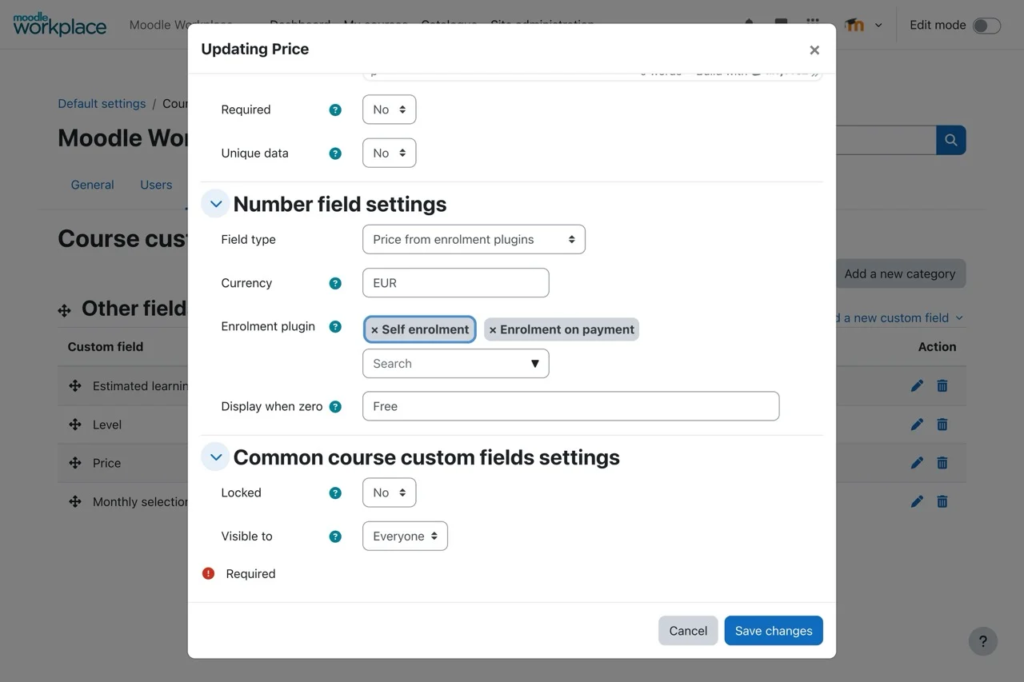Remove the Enrolment on payment tag
The width and height of the screenshot is (1024, 682).
point(493,330)
